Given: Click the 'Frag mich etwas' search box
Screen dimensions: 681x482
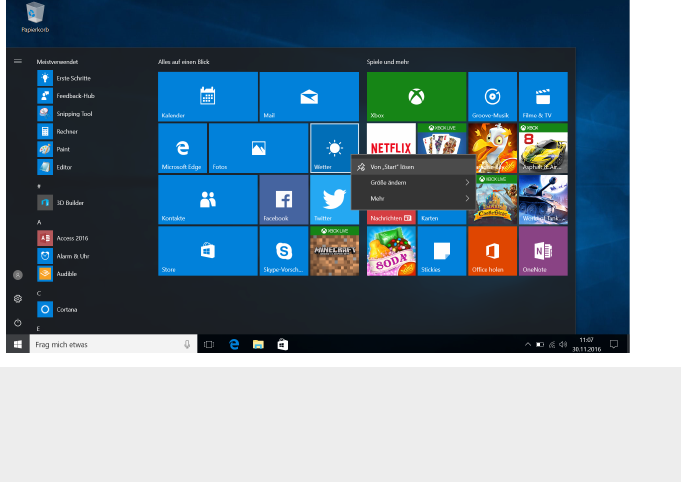Looking at the screenshot, I should coord(113,344).
